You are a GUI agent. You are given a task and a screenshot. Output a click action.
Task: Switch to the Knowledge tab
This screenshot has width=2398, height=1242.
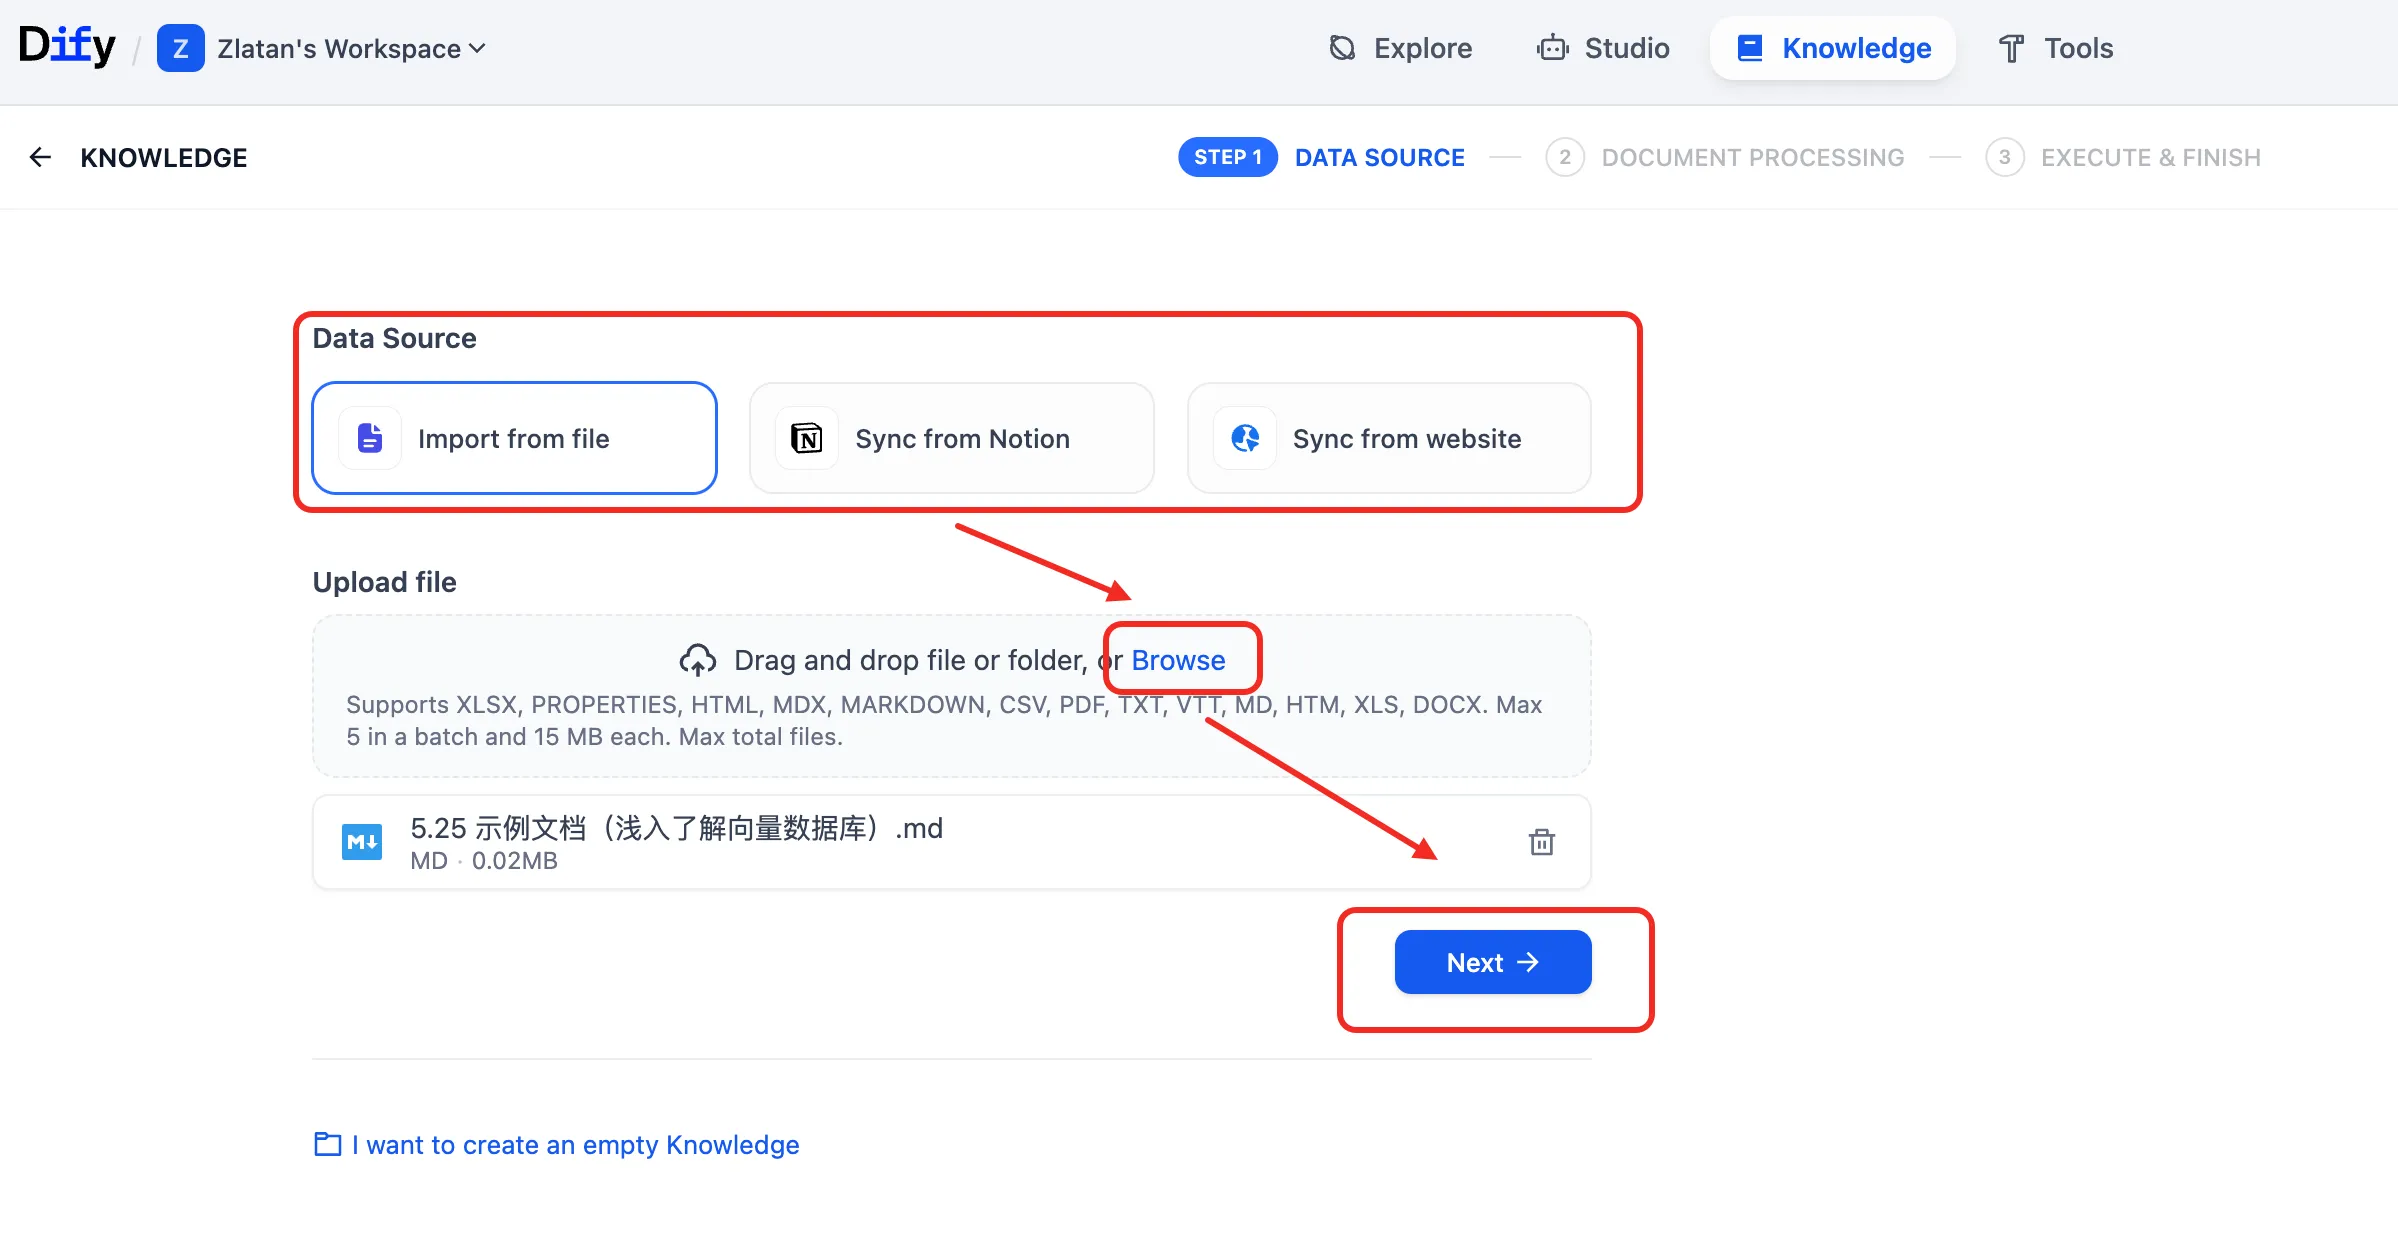coord(1833,48)
